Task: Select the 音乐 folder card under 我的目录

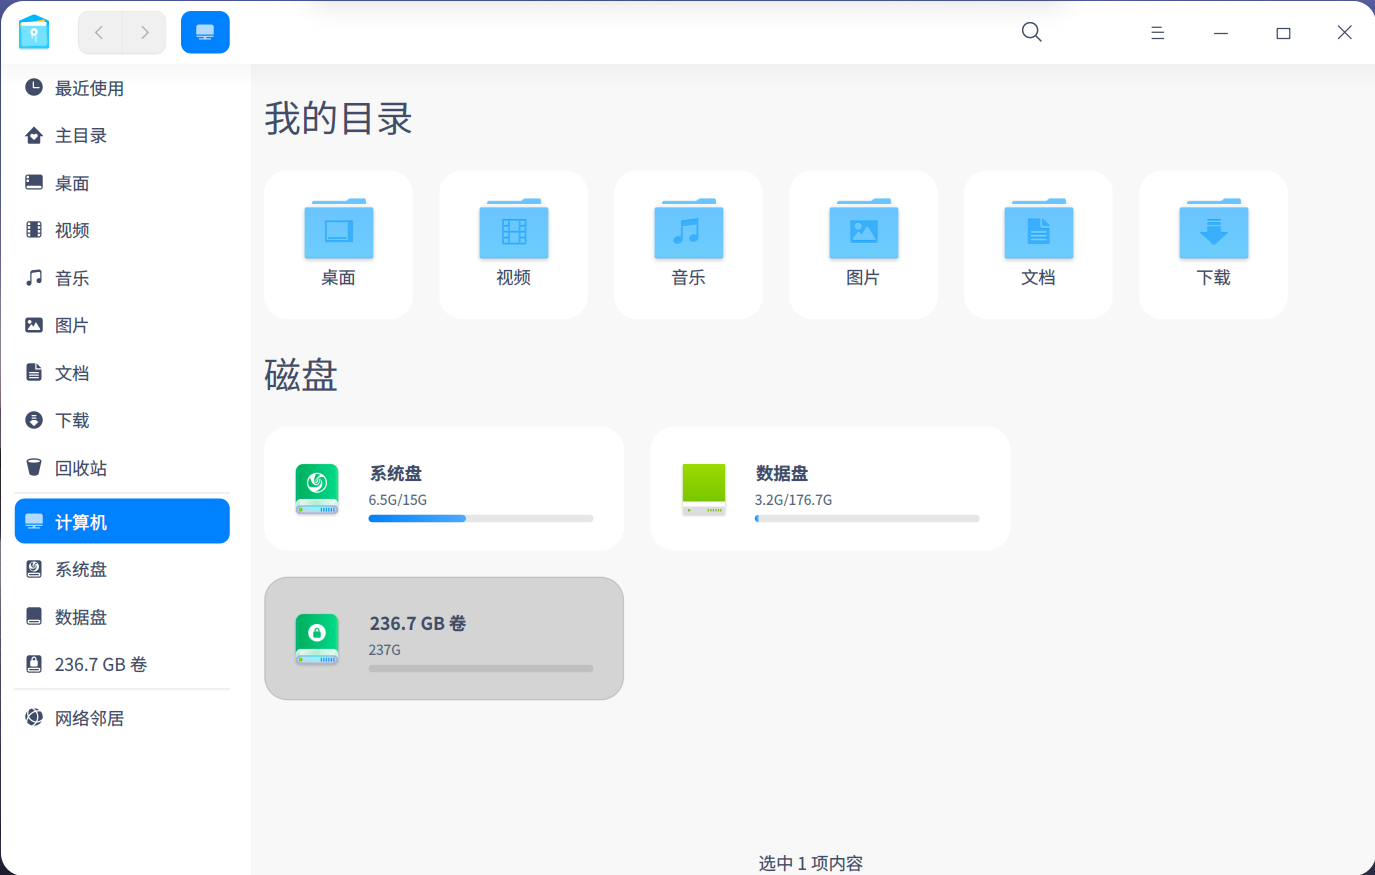Action: click(689, 245)
